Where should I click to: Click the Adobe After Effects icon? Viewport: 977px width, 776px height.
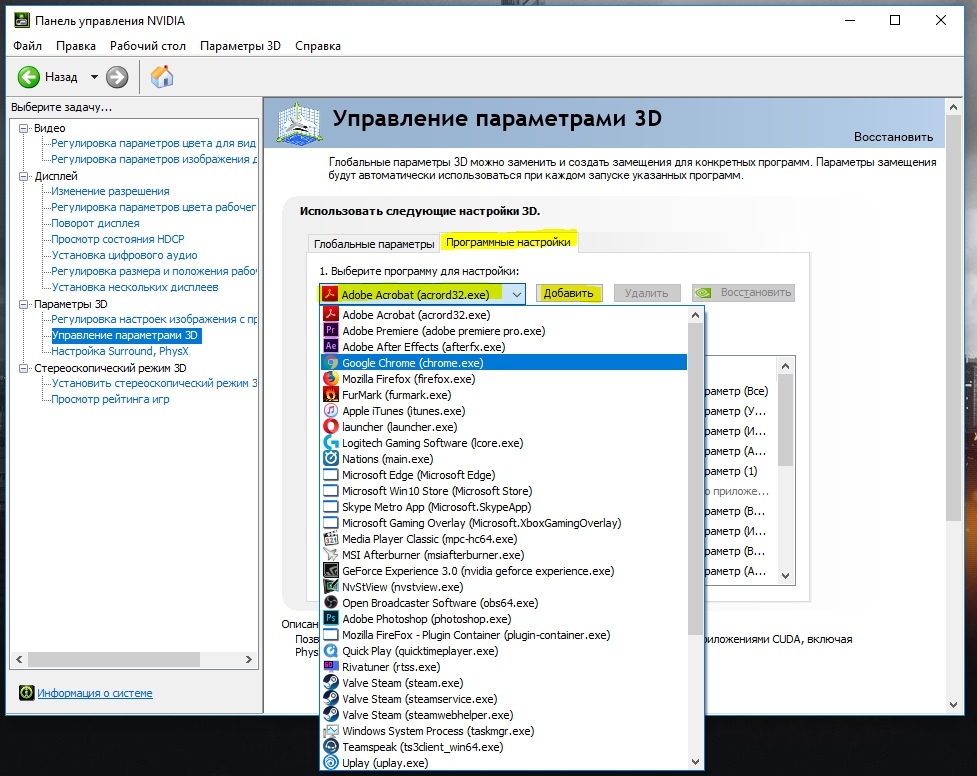(x=331, y=347)
